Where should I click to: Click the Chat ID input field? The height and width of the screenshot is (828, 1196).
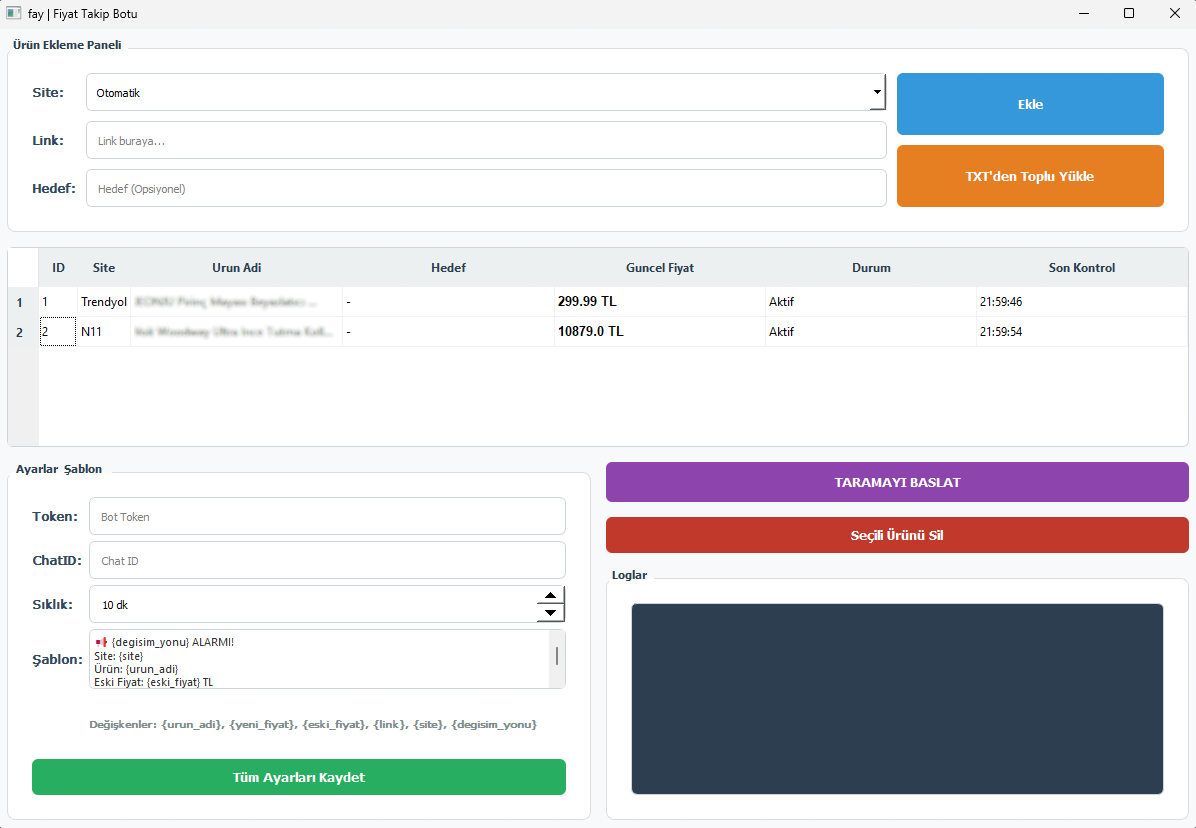[x=327, y=560]
